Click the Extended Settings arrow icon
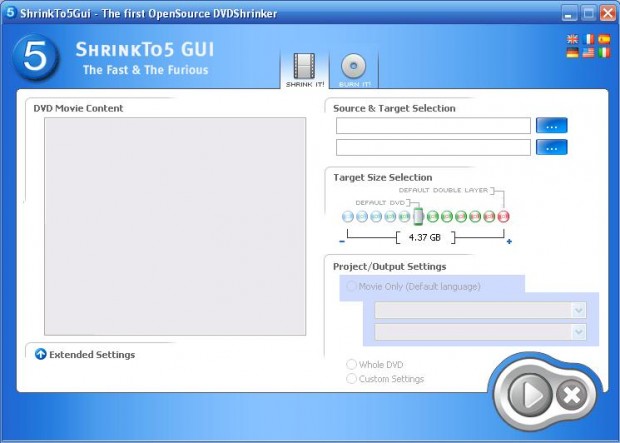Screen dimensions: 620x443 (x=40, y=354)
